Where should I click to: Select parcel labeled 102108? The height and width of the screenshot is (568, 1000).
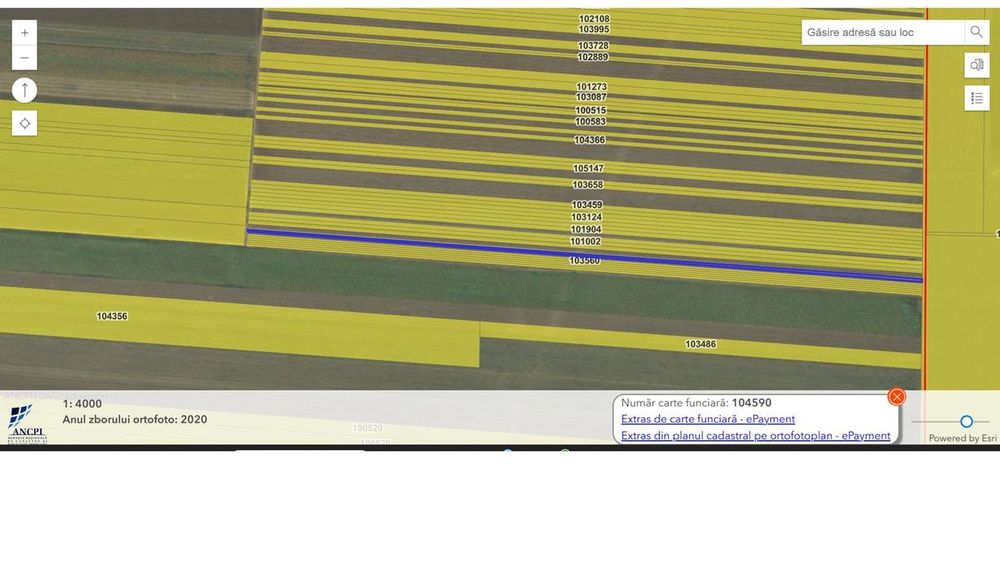coord(594,19)
